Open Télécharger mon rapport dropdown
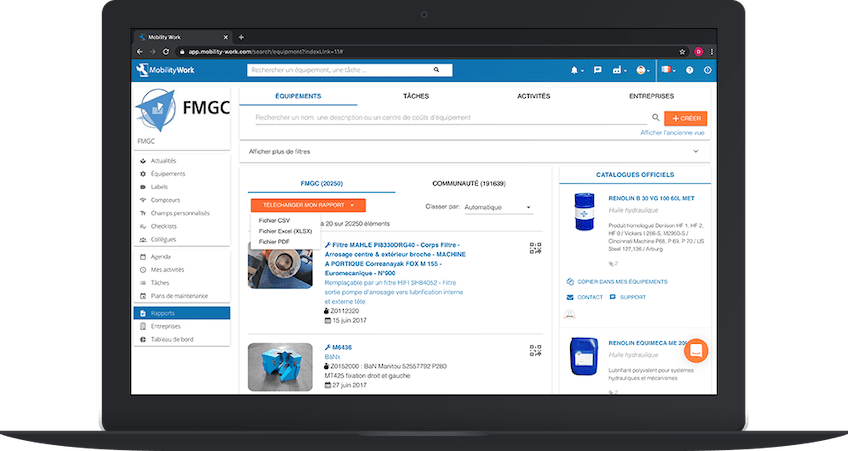 (x=308, y=205)
